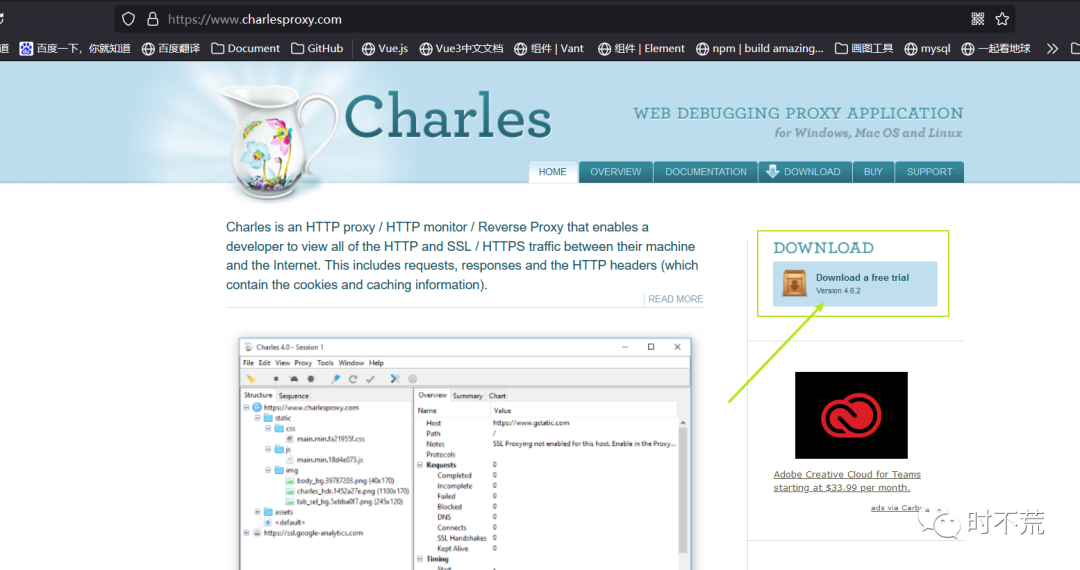Click the breakpoints toolbar icon

311,379
